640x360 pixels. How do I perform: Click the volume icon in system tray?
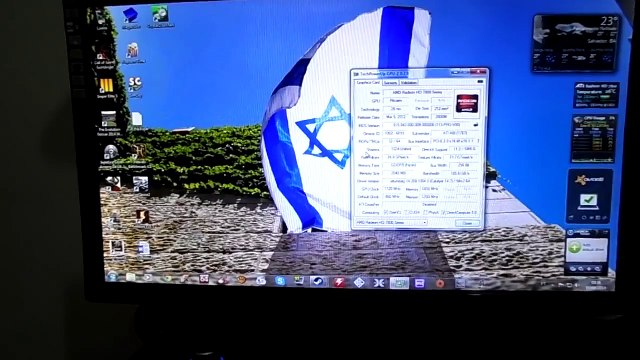pyautogui.click(x=576, y=285)
